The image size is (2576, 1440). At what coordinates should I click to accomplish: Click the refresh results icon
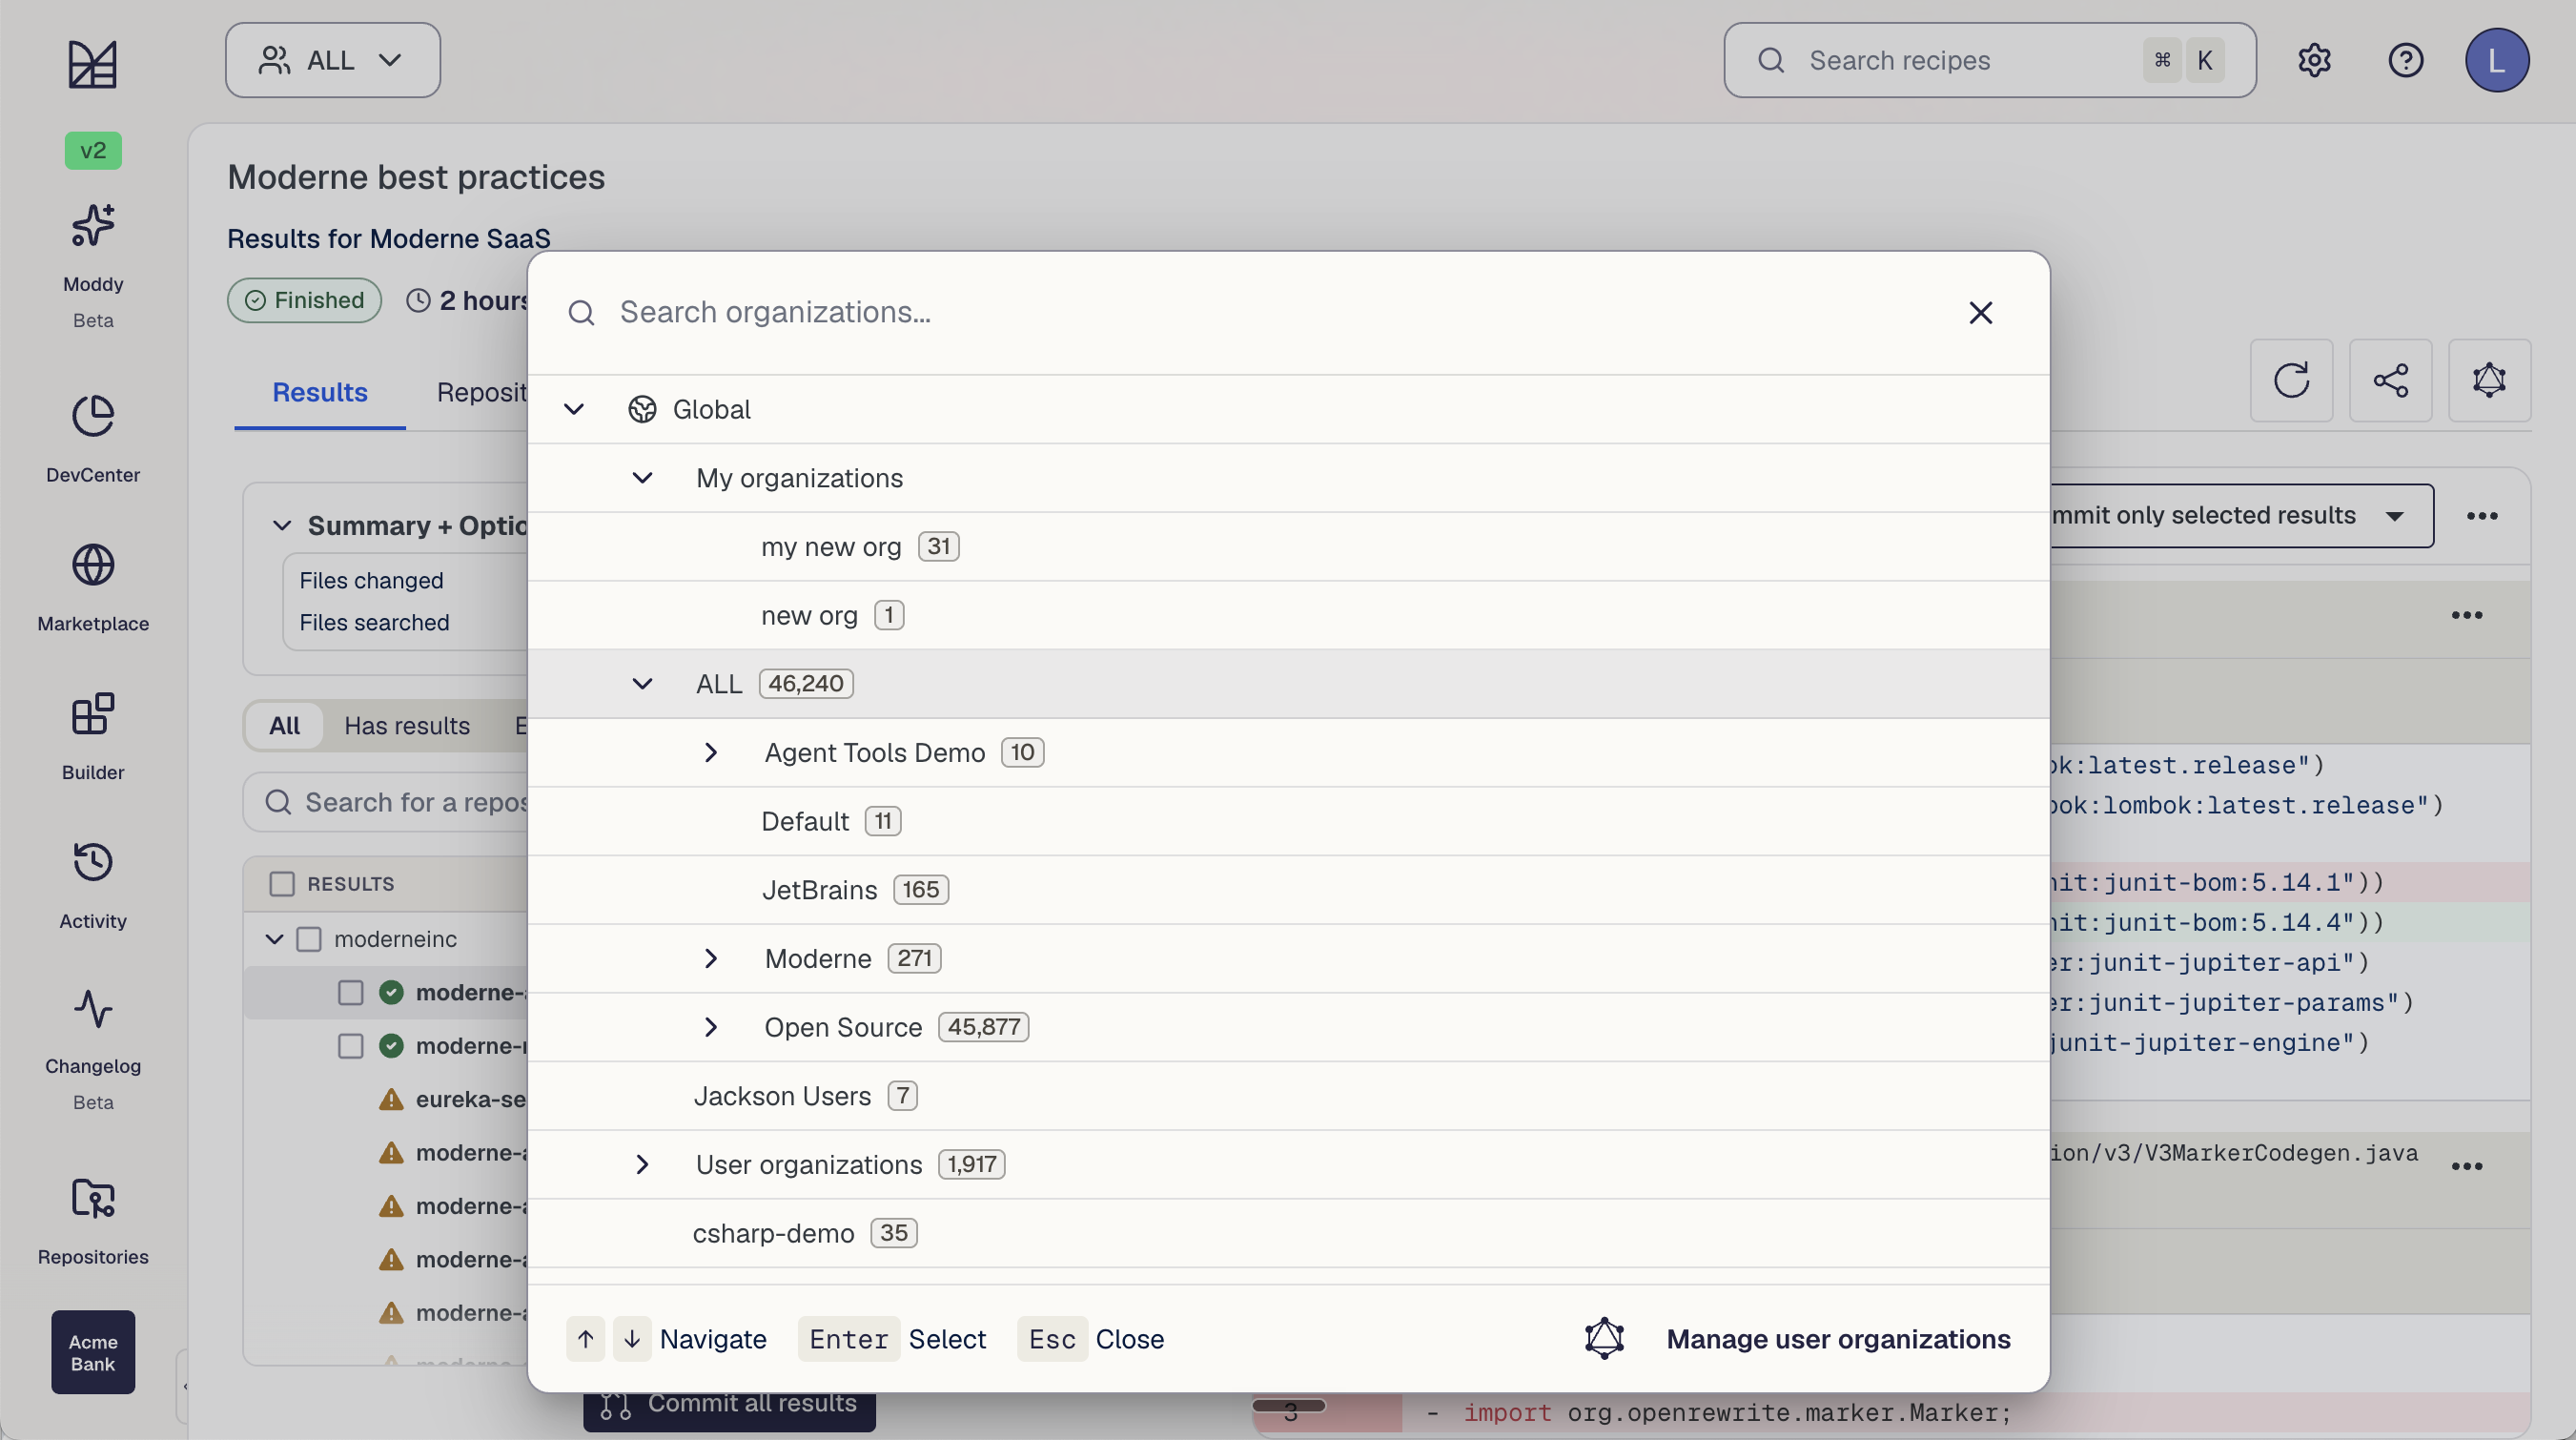click(x=2291, y=380)
